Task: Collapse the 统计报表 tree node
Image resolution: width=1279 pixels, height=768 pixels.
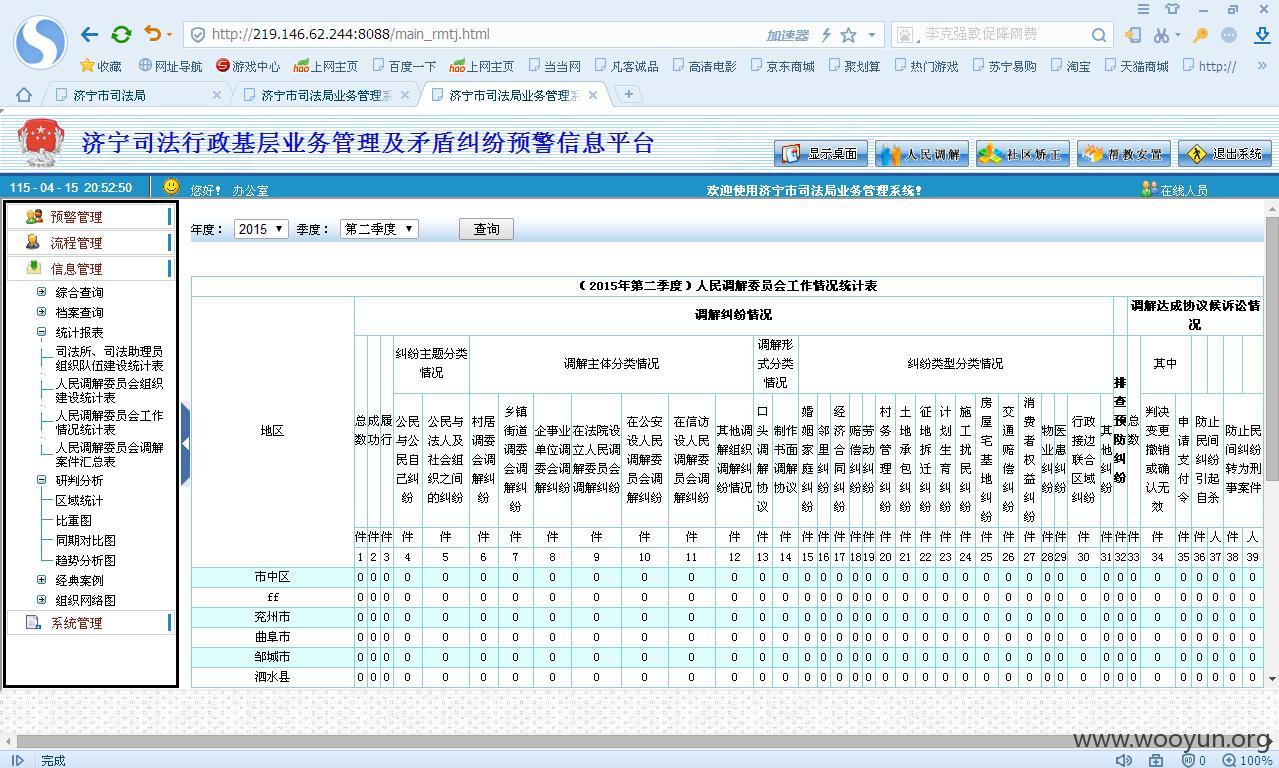Action: 41,332
